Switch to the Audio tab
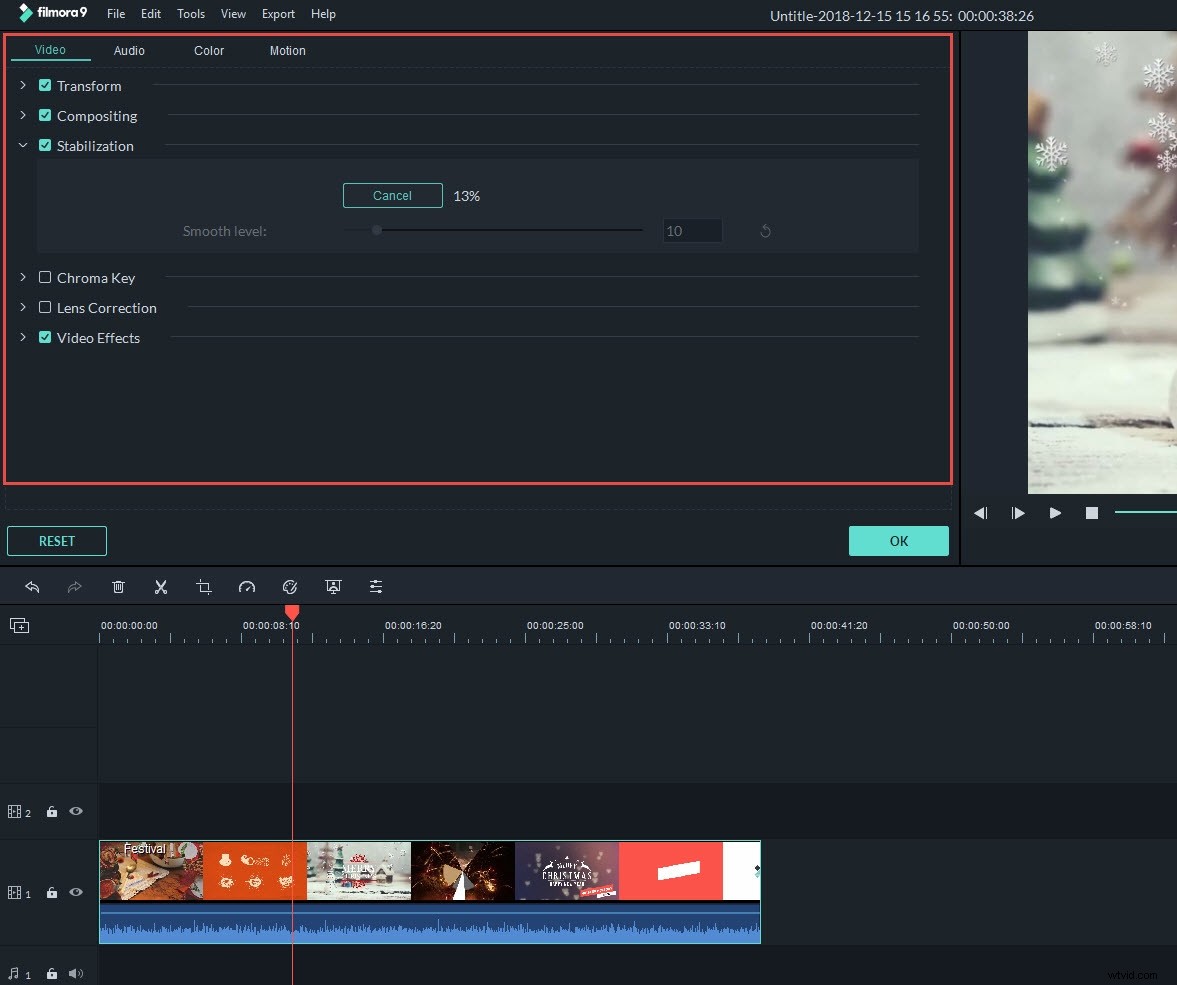 pyautogui.click(x=129, y=50)
